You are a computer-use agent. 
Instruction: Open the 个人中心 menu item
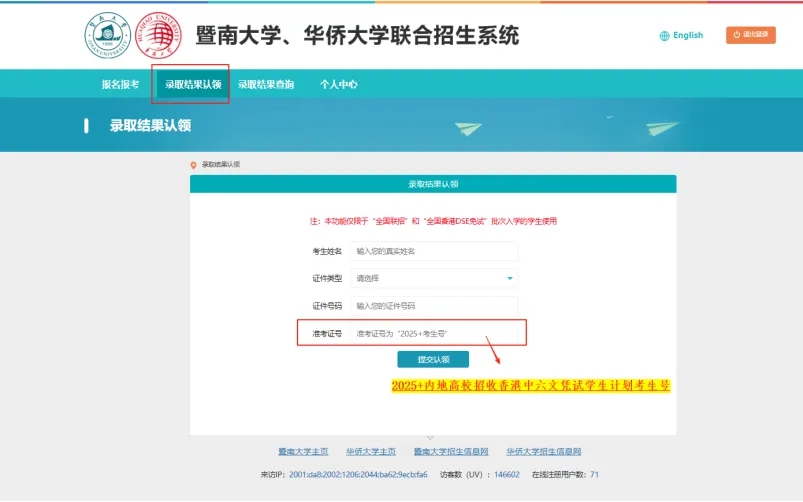coord(338,85)
